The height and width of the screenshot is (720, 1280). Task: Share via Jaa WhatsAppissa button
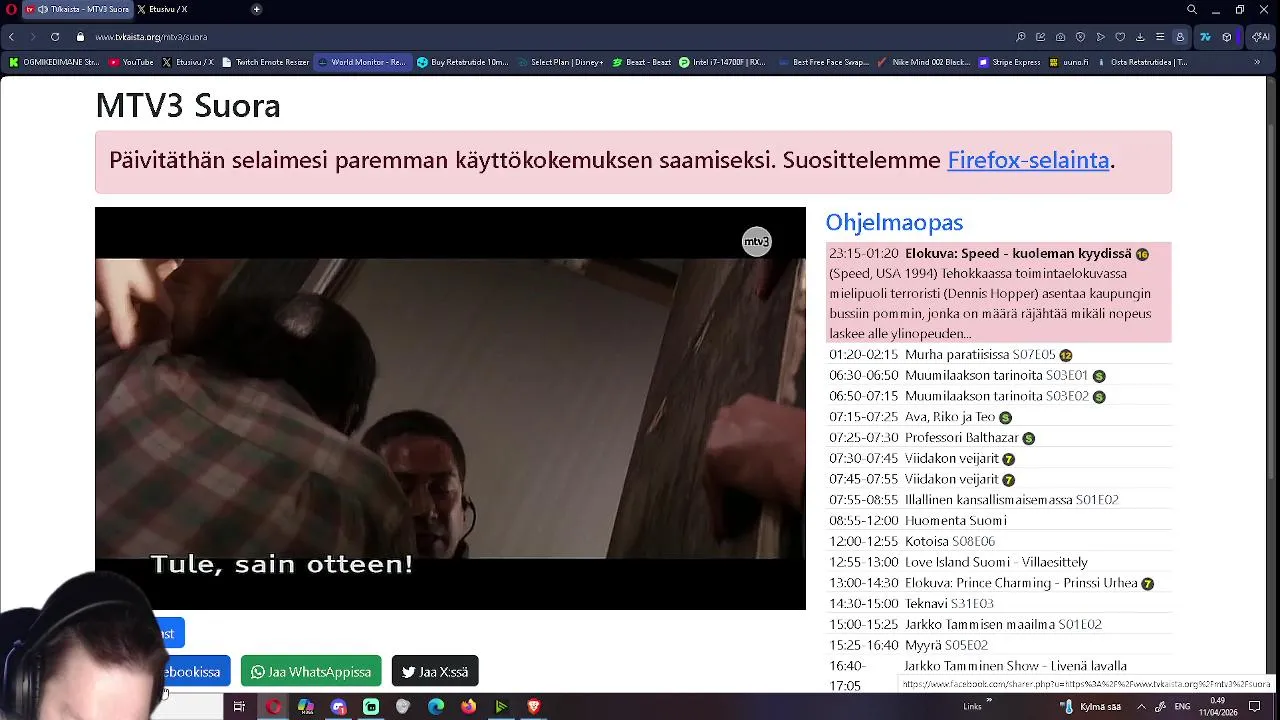[x=311, y=671]
